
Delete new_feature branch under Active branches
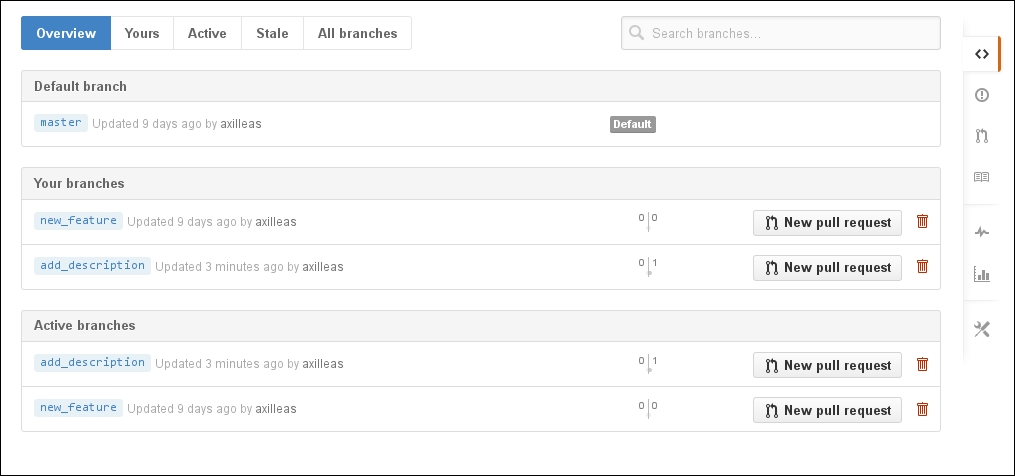[922, 409]
